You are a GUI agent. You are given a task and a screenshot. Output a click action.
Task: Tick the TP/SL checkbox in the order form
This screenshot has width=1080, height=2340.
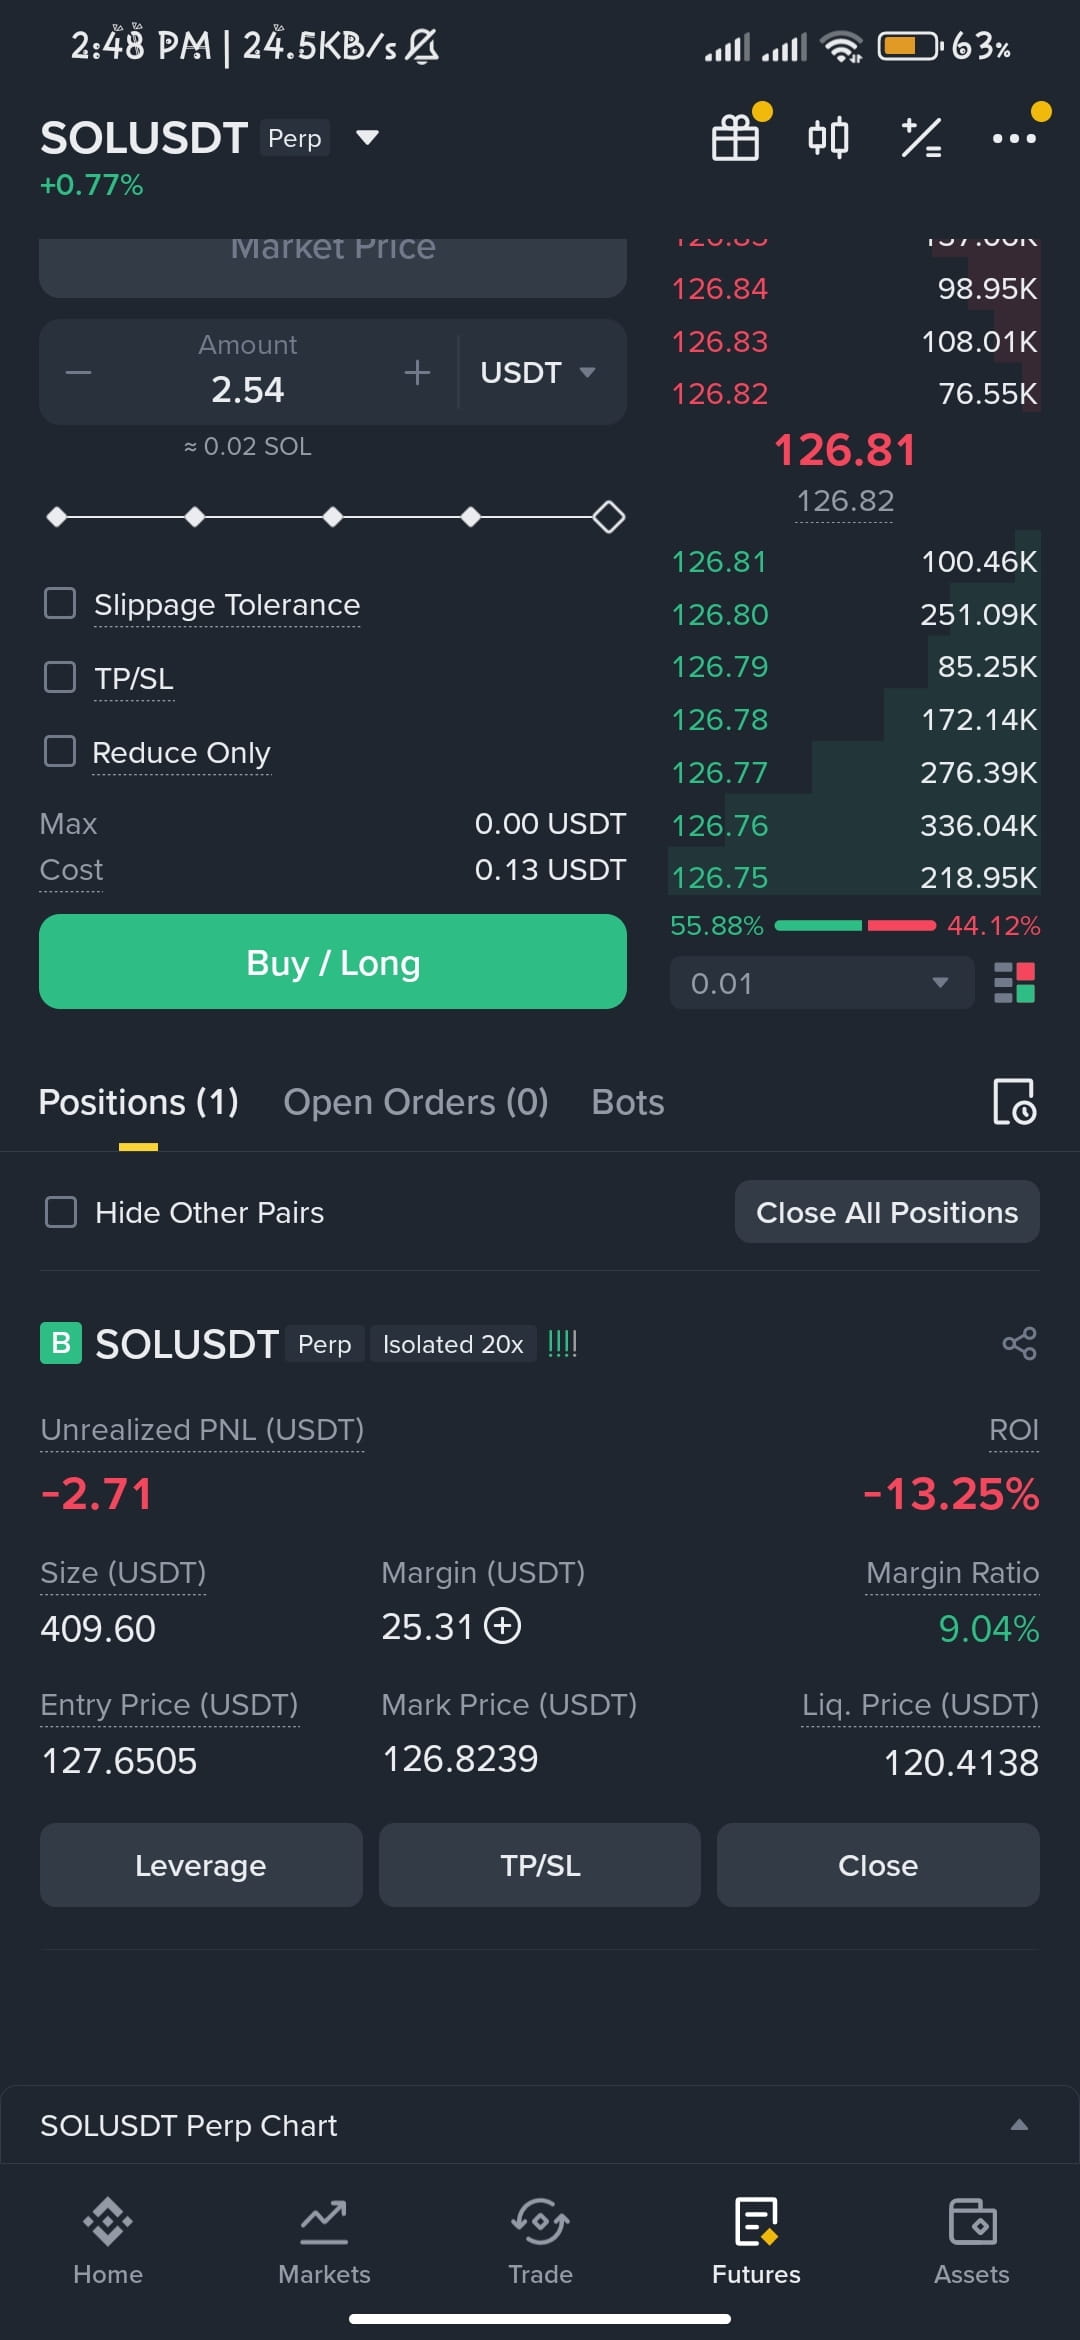click(60, 677)
